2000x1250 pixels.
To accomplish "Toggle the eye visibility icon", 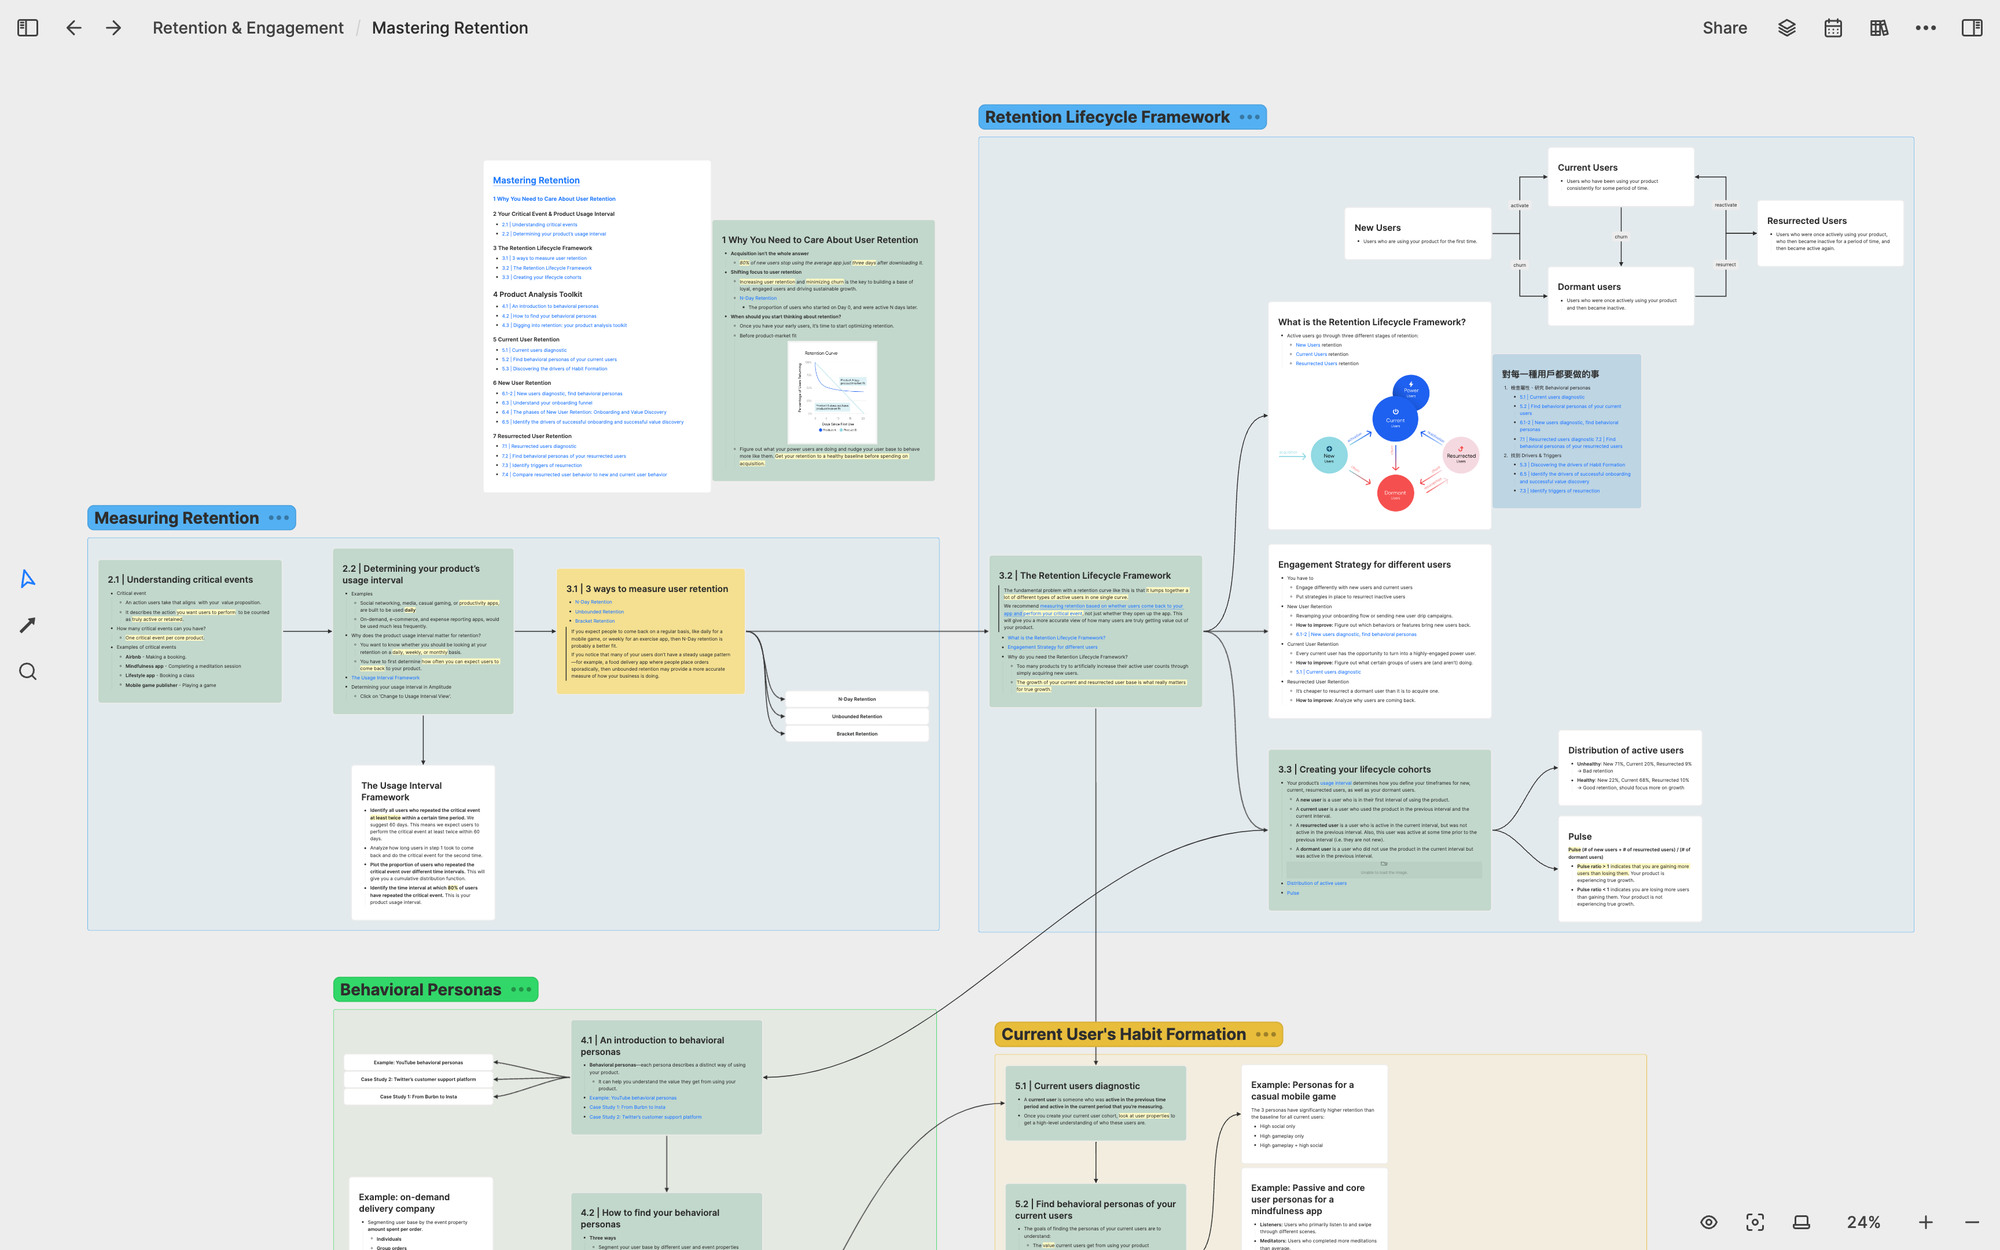I will [1709, 1222].
